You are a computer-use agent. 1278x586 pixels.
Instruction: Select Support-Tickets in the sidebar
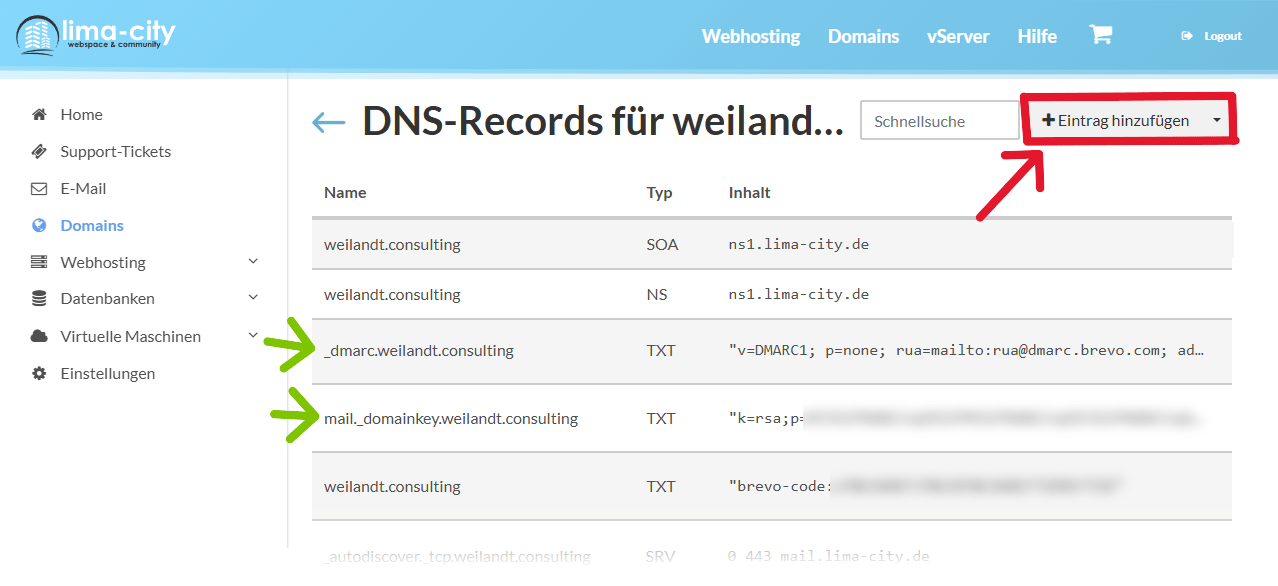[115, 151]
